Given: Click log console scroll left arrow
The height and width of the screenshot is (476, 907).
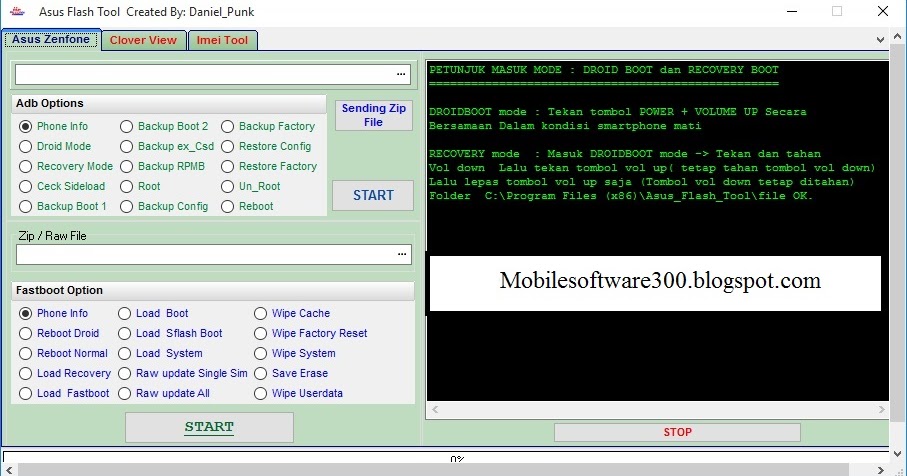Looking at the screenshot, I should (435, 409).
